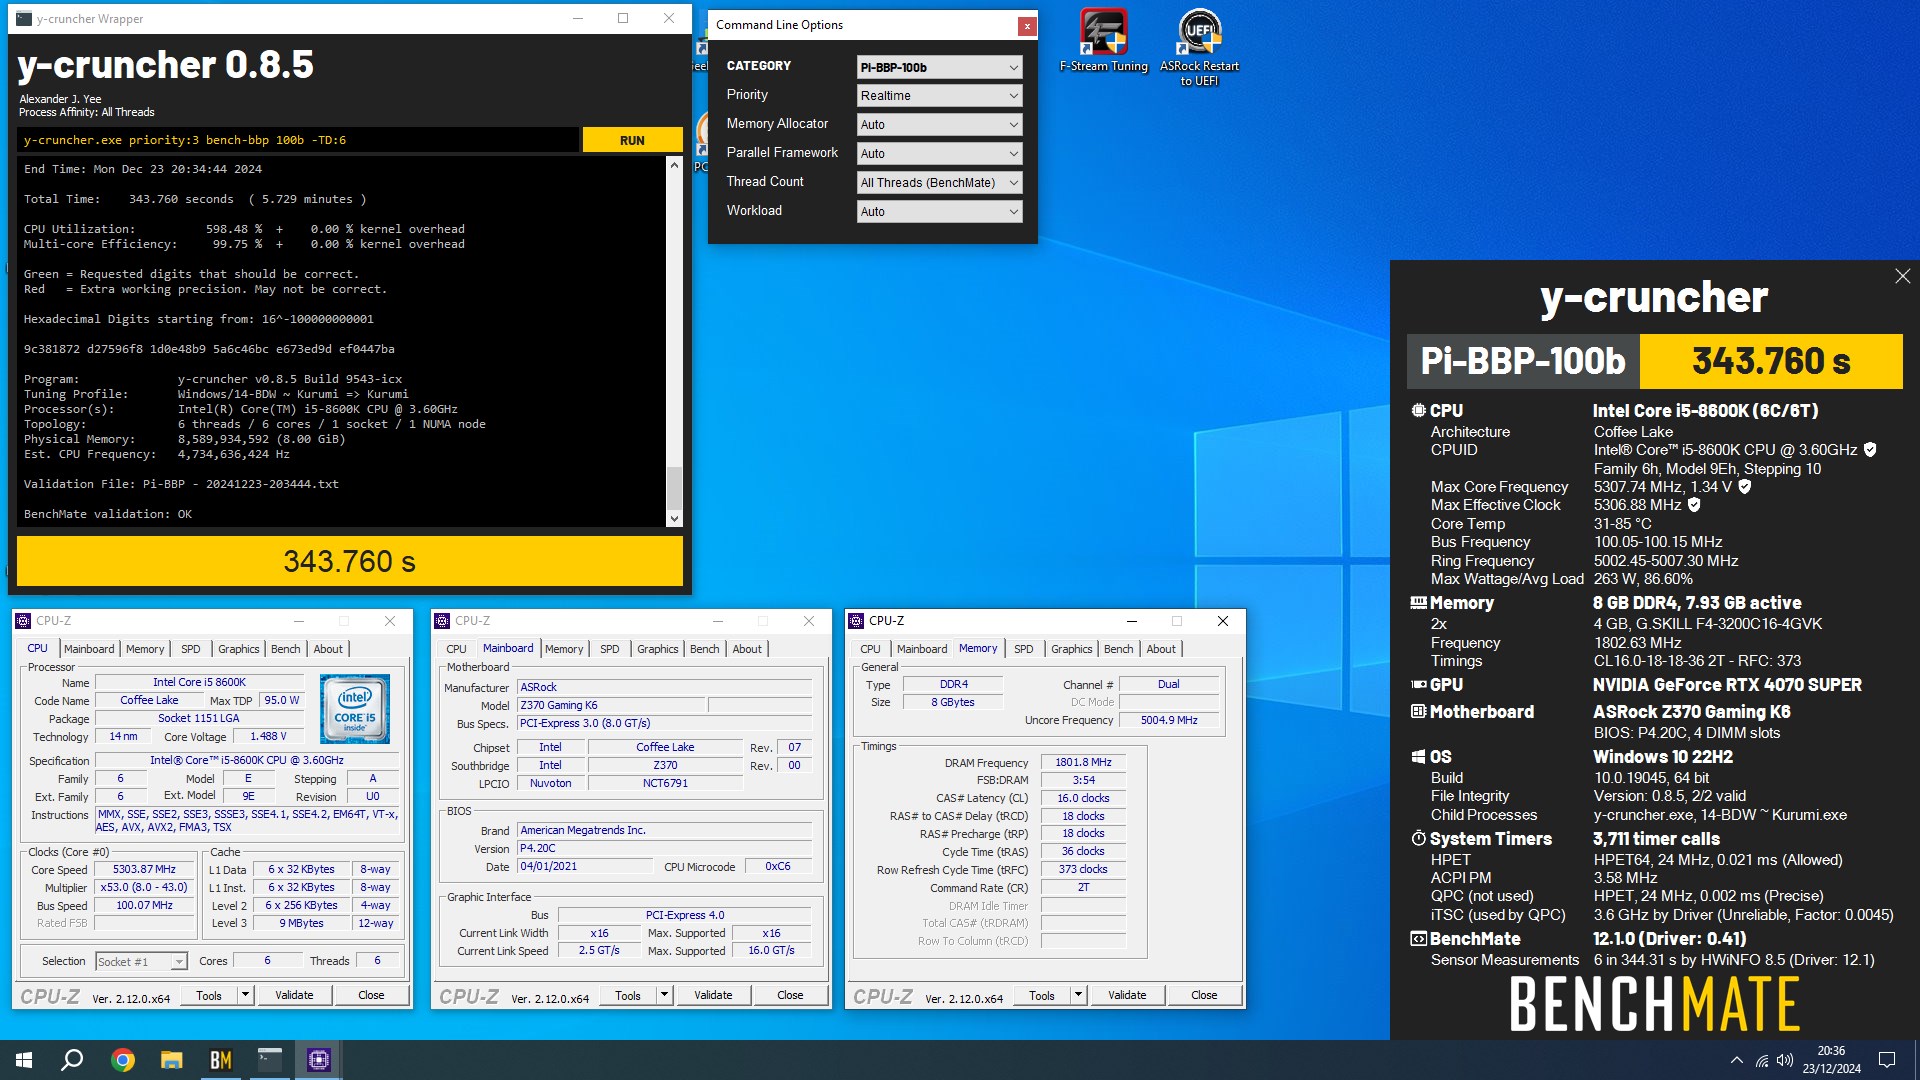This screenshot has width=1920, height=1080.
Task: Click the verified shield beside Max Core Frequency
Action: coord(1745,487)
